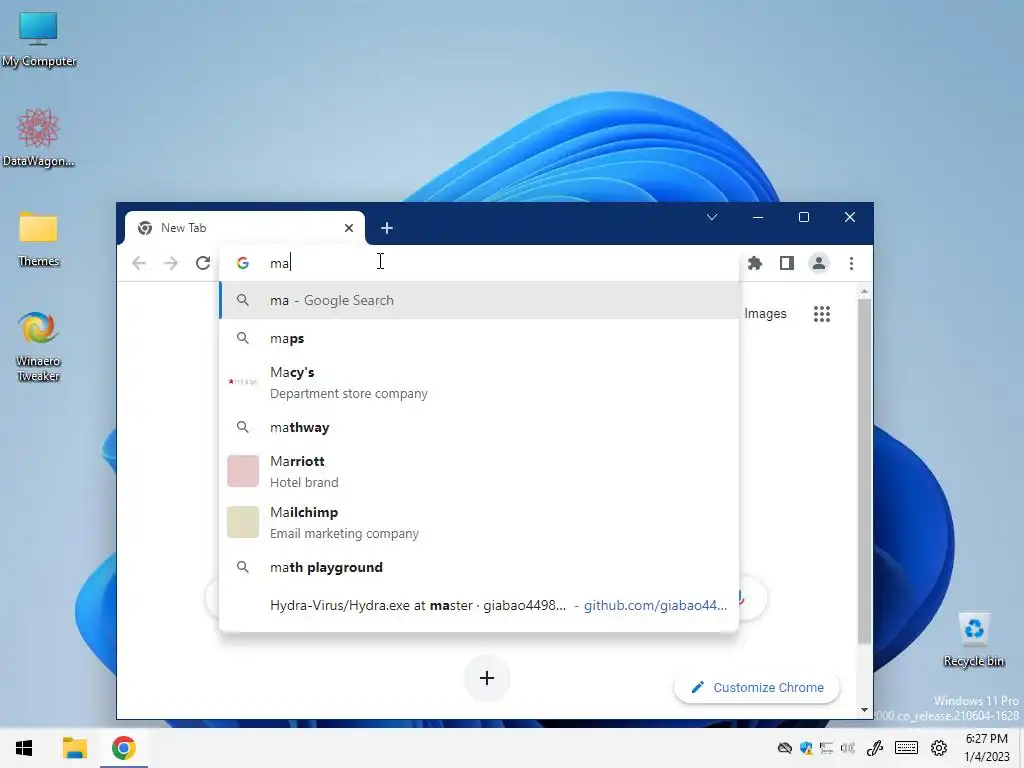The height and width of the screenshot is (768, 1024).
Task: Click the search icon beside 'maps'
Action: (x=242, y=338)
